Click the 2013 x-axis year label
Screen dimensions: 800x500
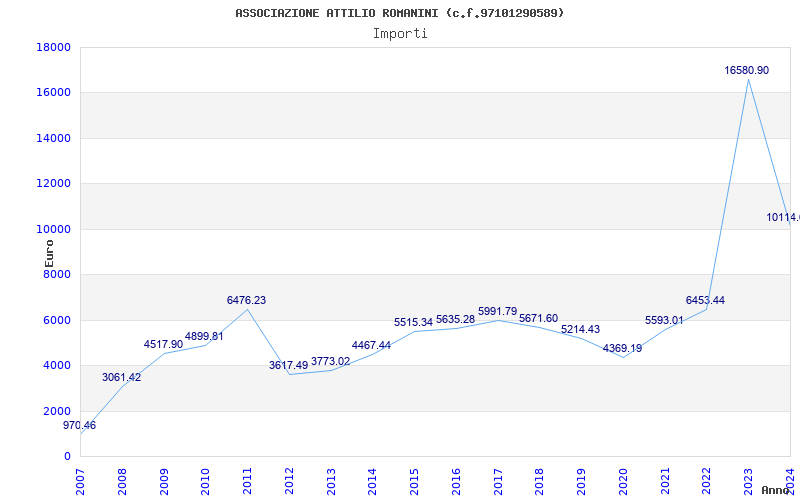pyautogui.click(x=331, y=482)
